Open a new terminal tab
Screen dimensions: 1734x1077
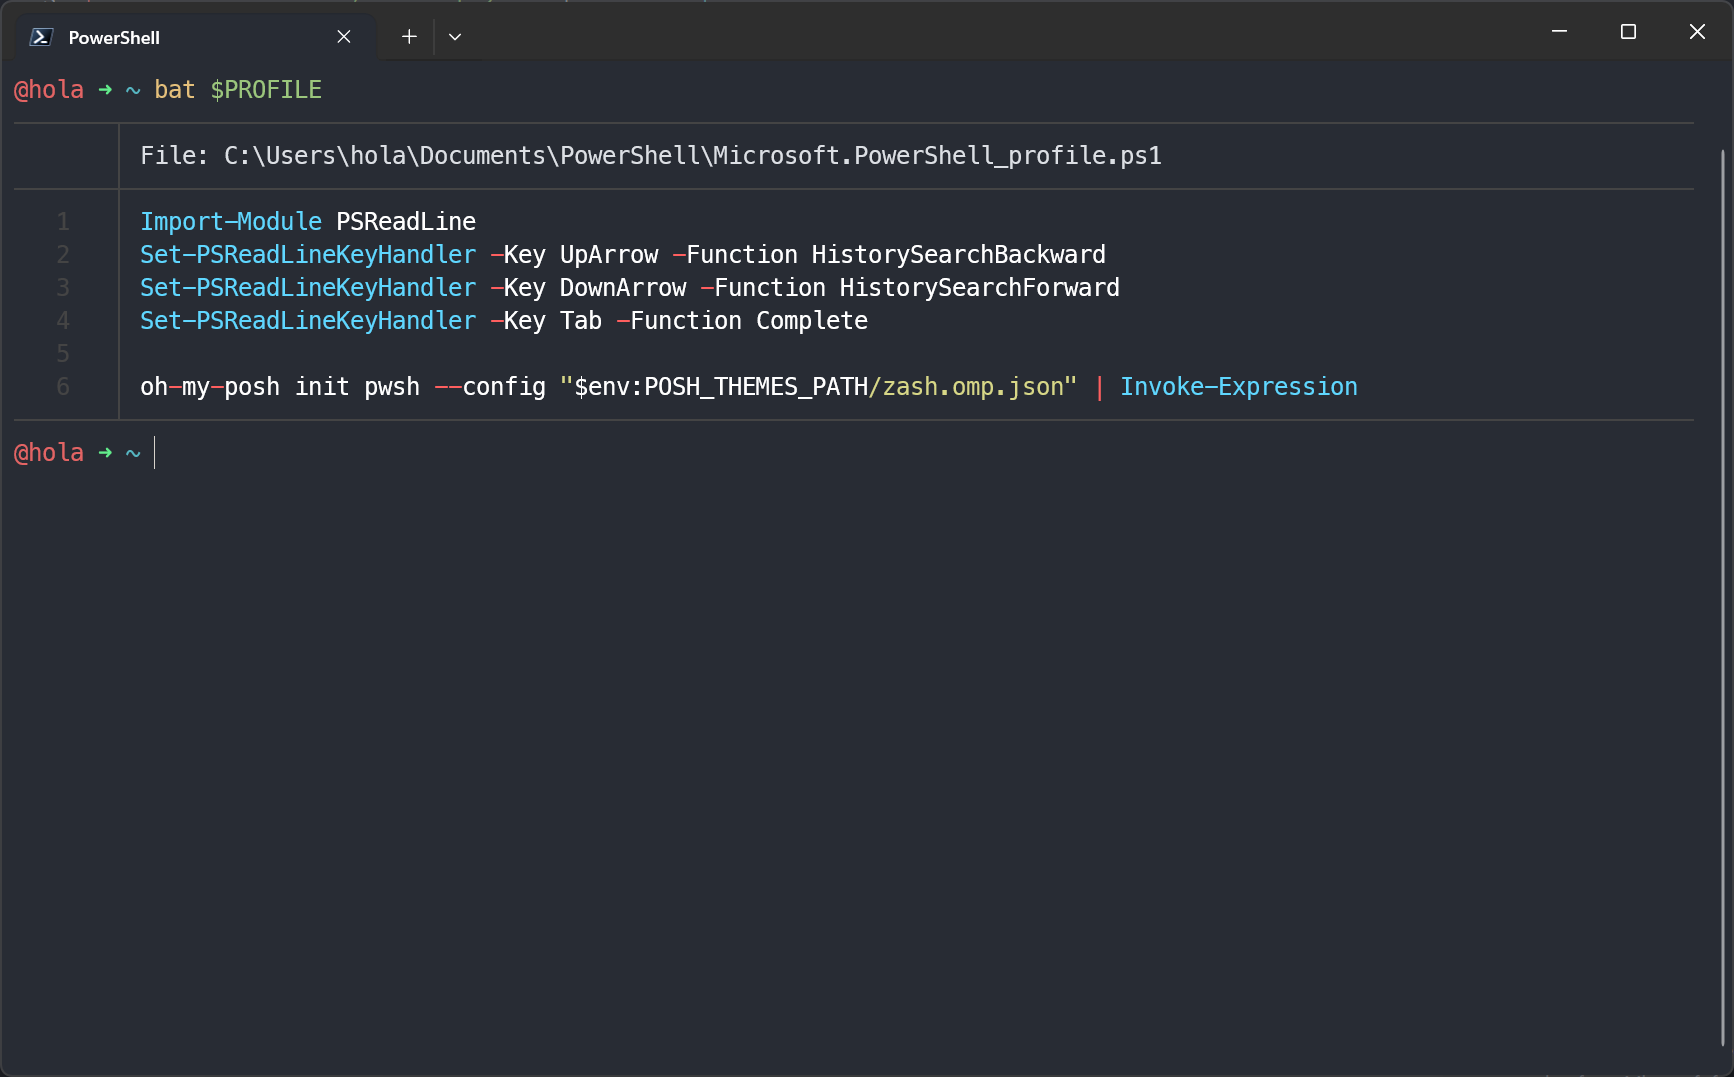(x=409, y=37)
